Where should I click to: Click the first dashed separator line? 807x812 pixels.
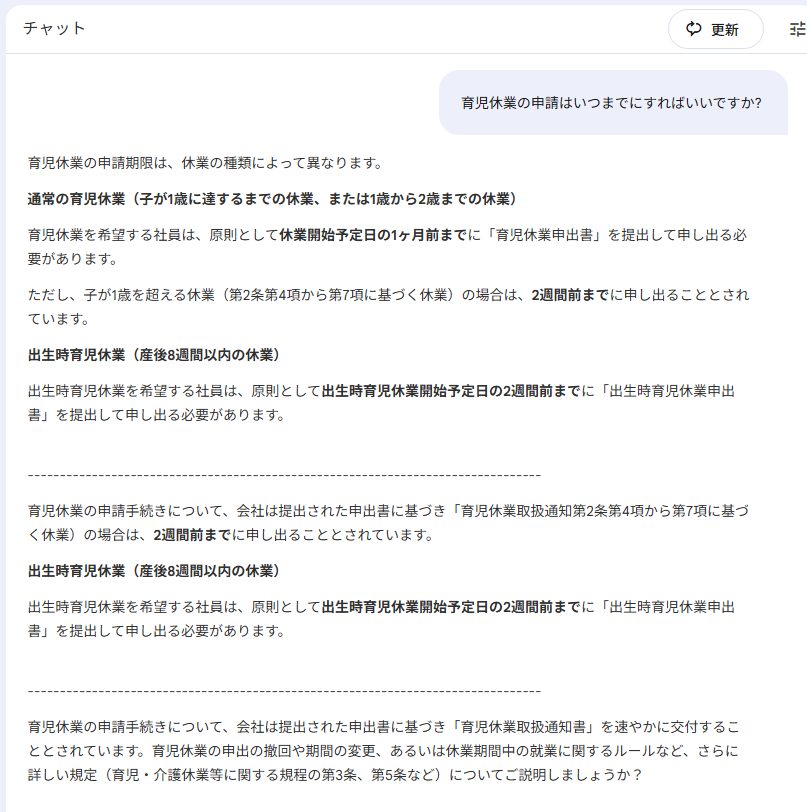[x=284, y=475]
